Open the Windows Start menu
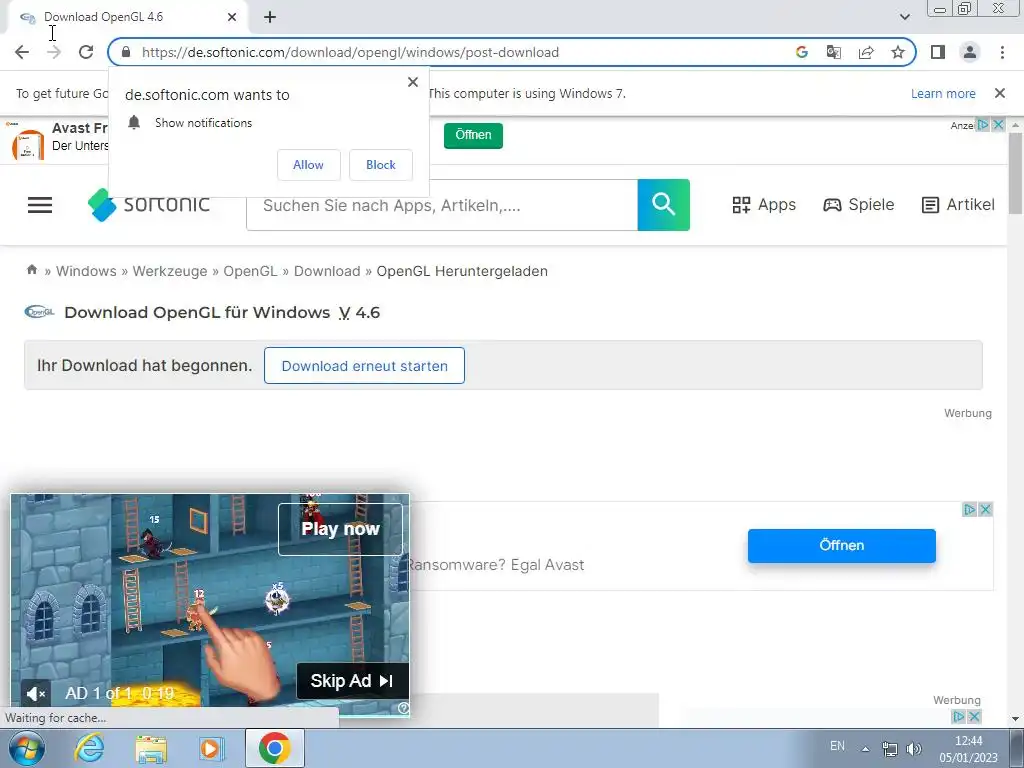Viewport: 1024px width, 768px height. click(26, 748)
